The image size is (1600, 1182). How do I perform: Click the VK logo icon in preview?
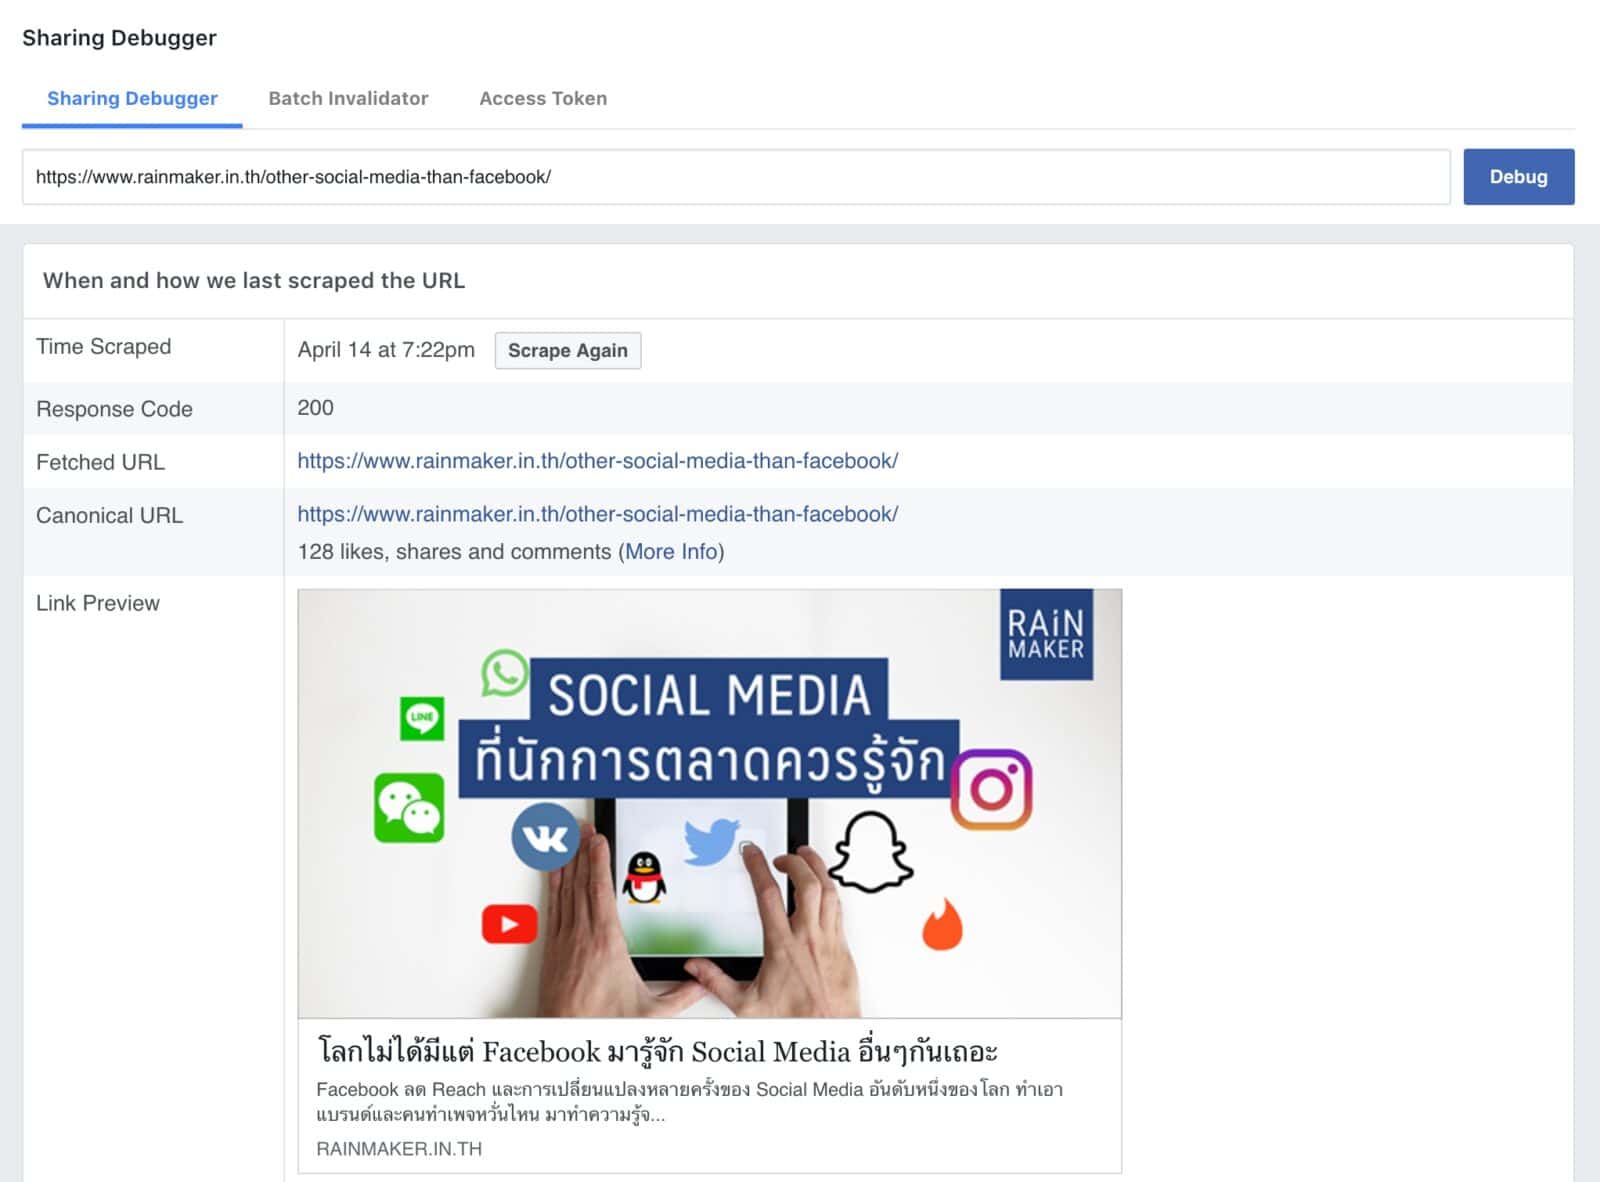click(545, 837)
